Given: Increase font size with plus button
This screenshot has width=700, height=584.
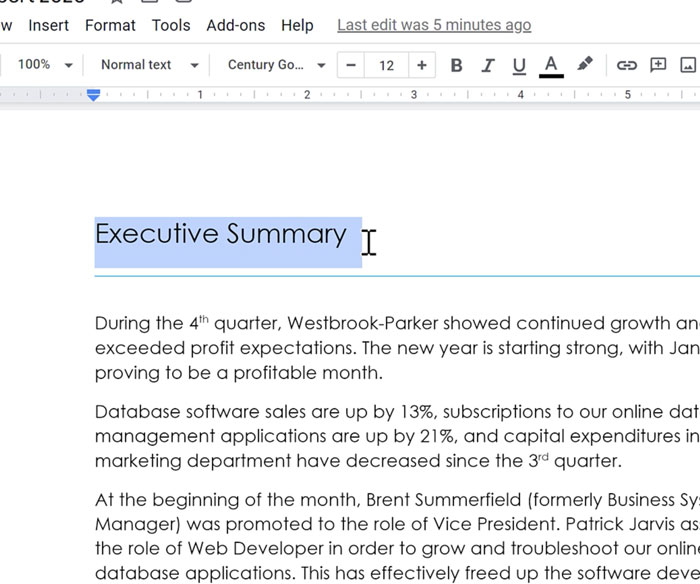Looking at the screenshot, I should [421, 65].
